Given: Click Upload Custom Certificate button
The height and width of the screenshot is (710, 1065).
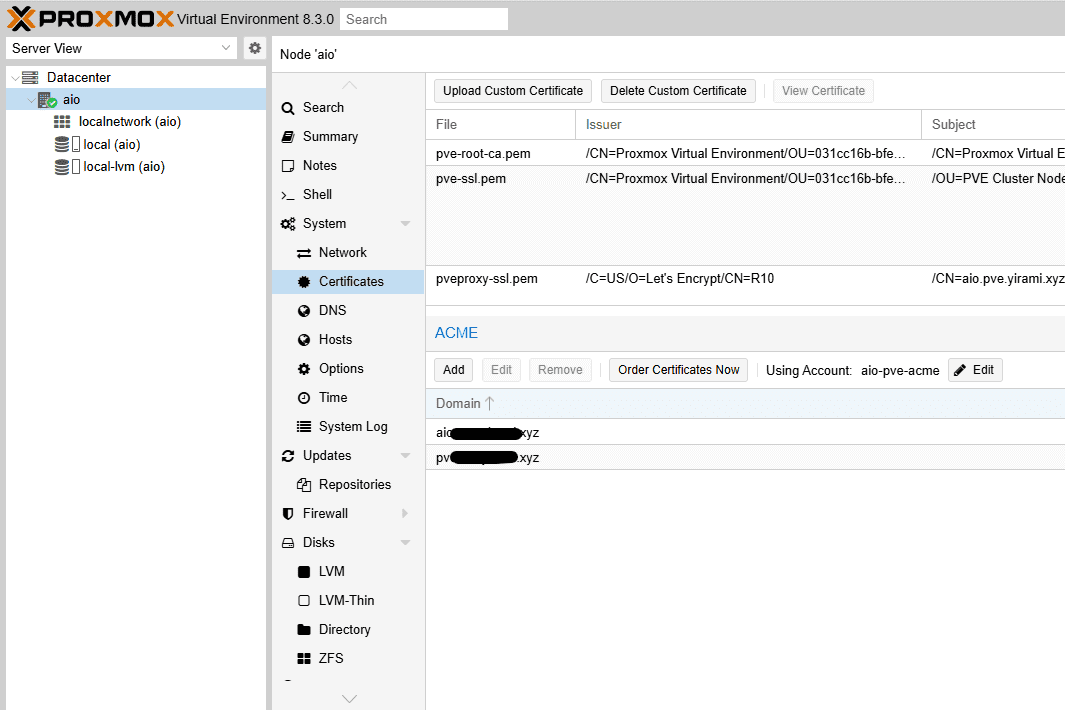Looking at the screenshot, I should click(x=513, y=91).
